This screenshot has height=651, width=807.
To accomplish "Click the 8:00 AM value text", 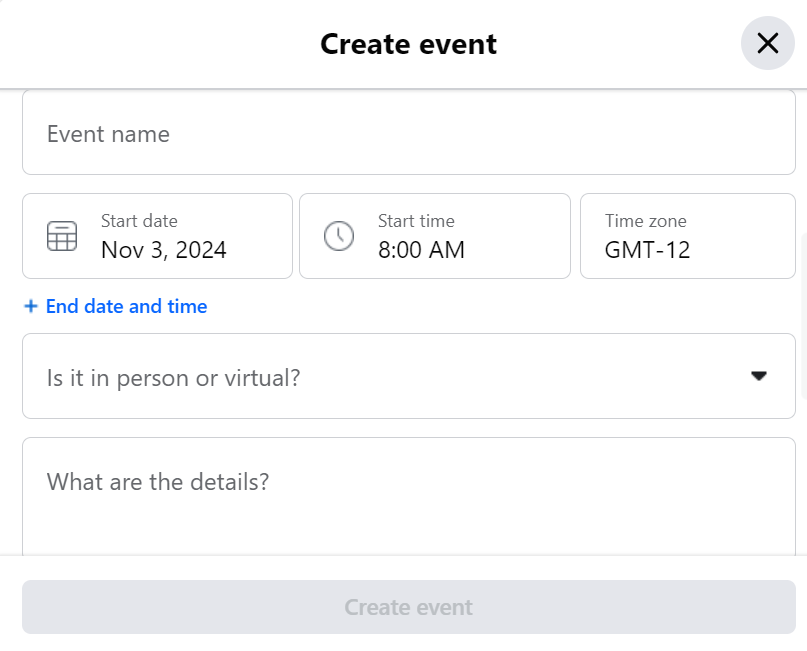I will 421,250.
